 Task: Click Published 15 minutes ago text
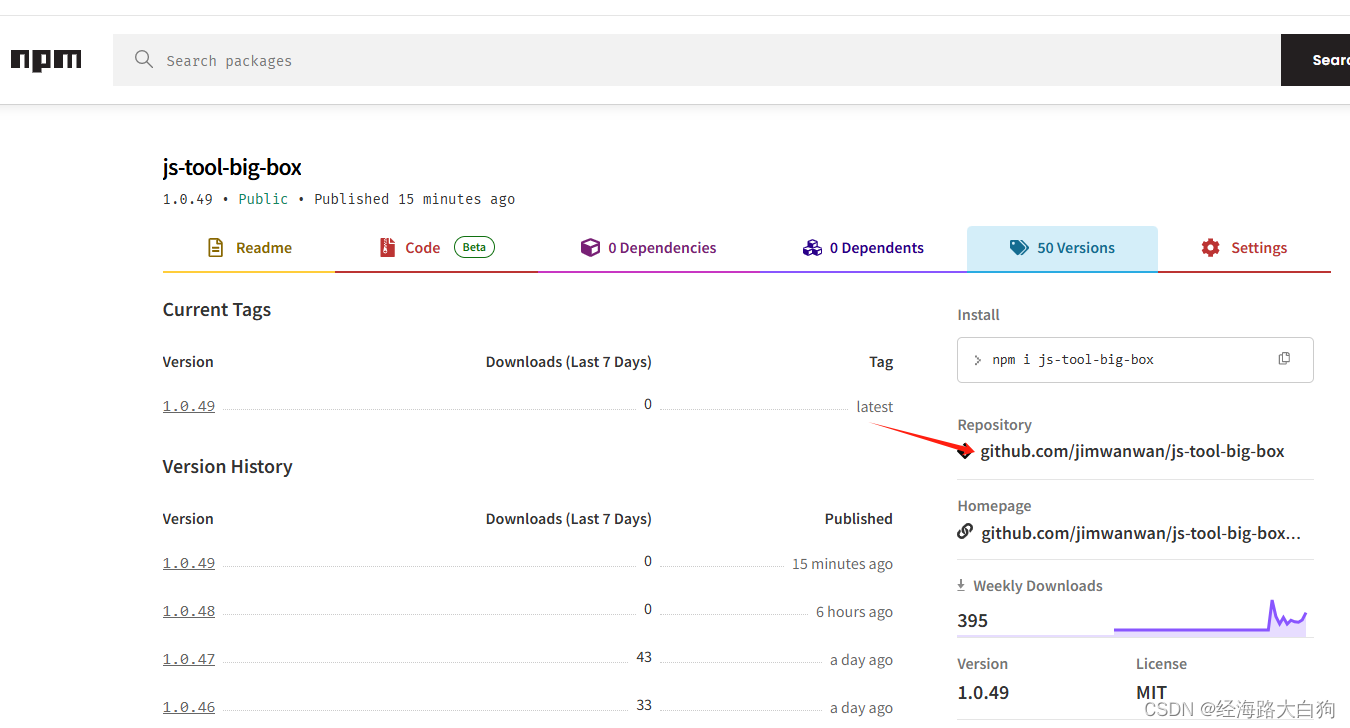(x=415, y=199)
